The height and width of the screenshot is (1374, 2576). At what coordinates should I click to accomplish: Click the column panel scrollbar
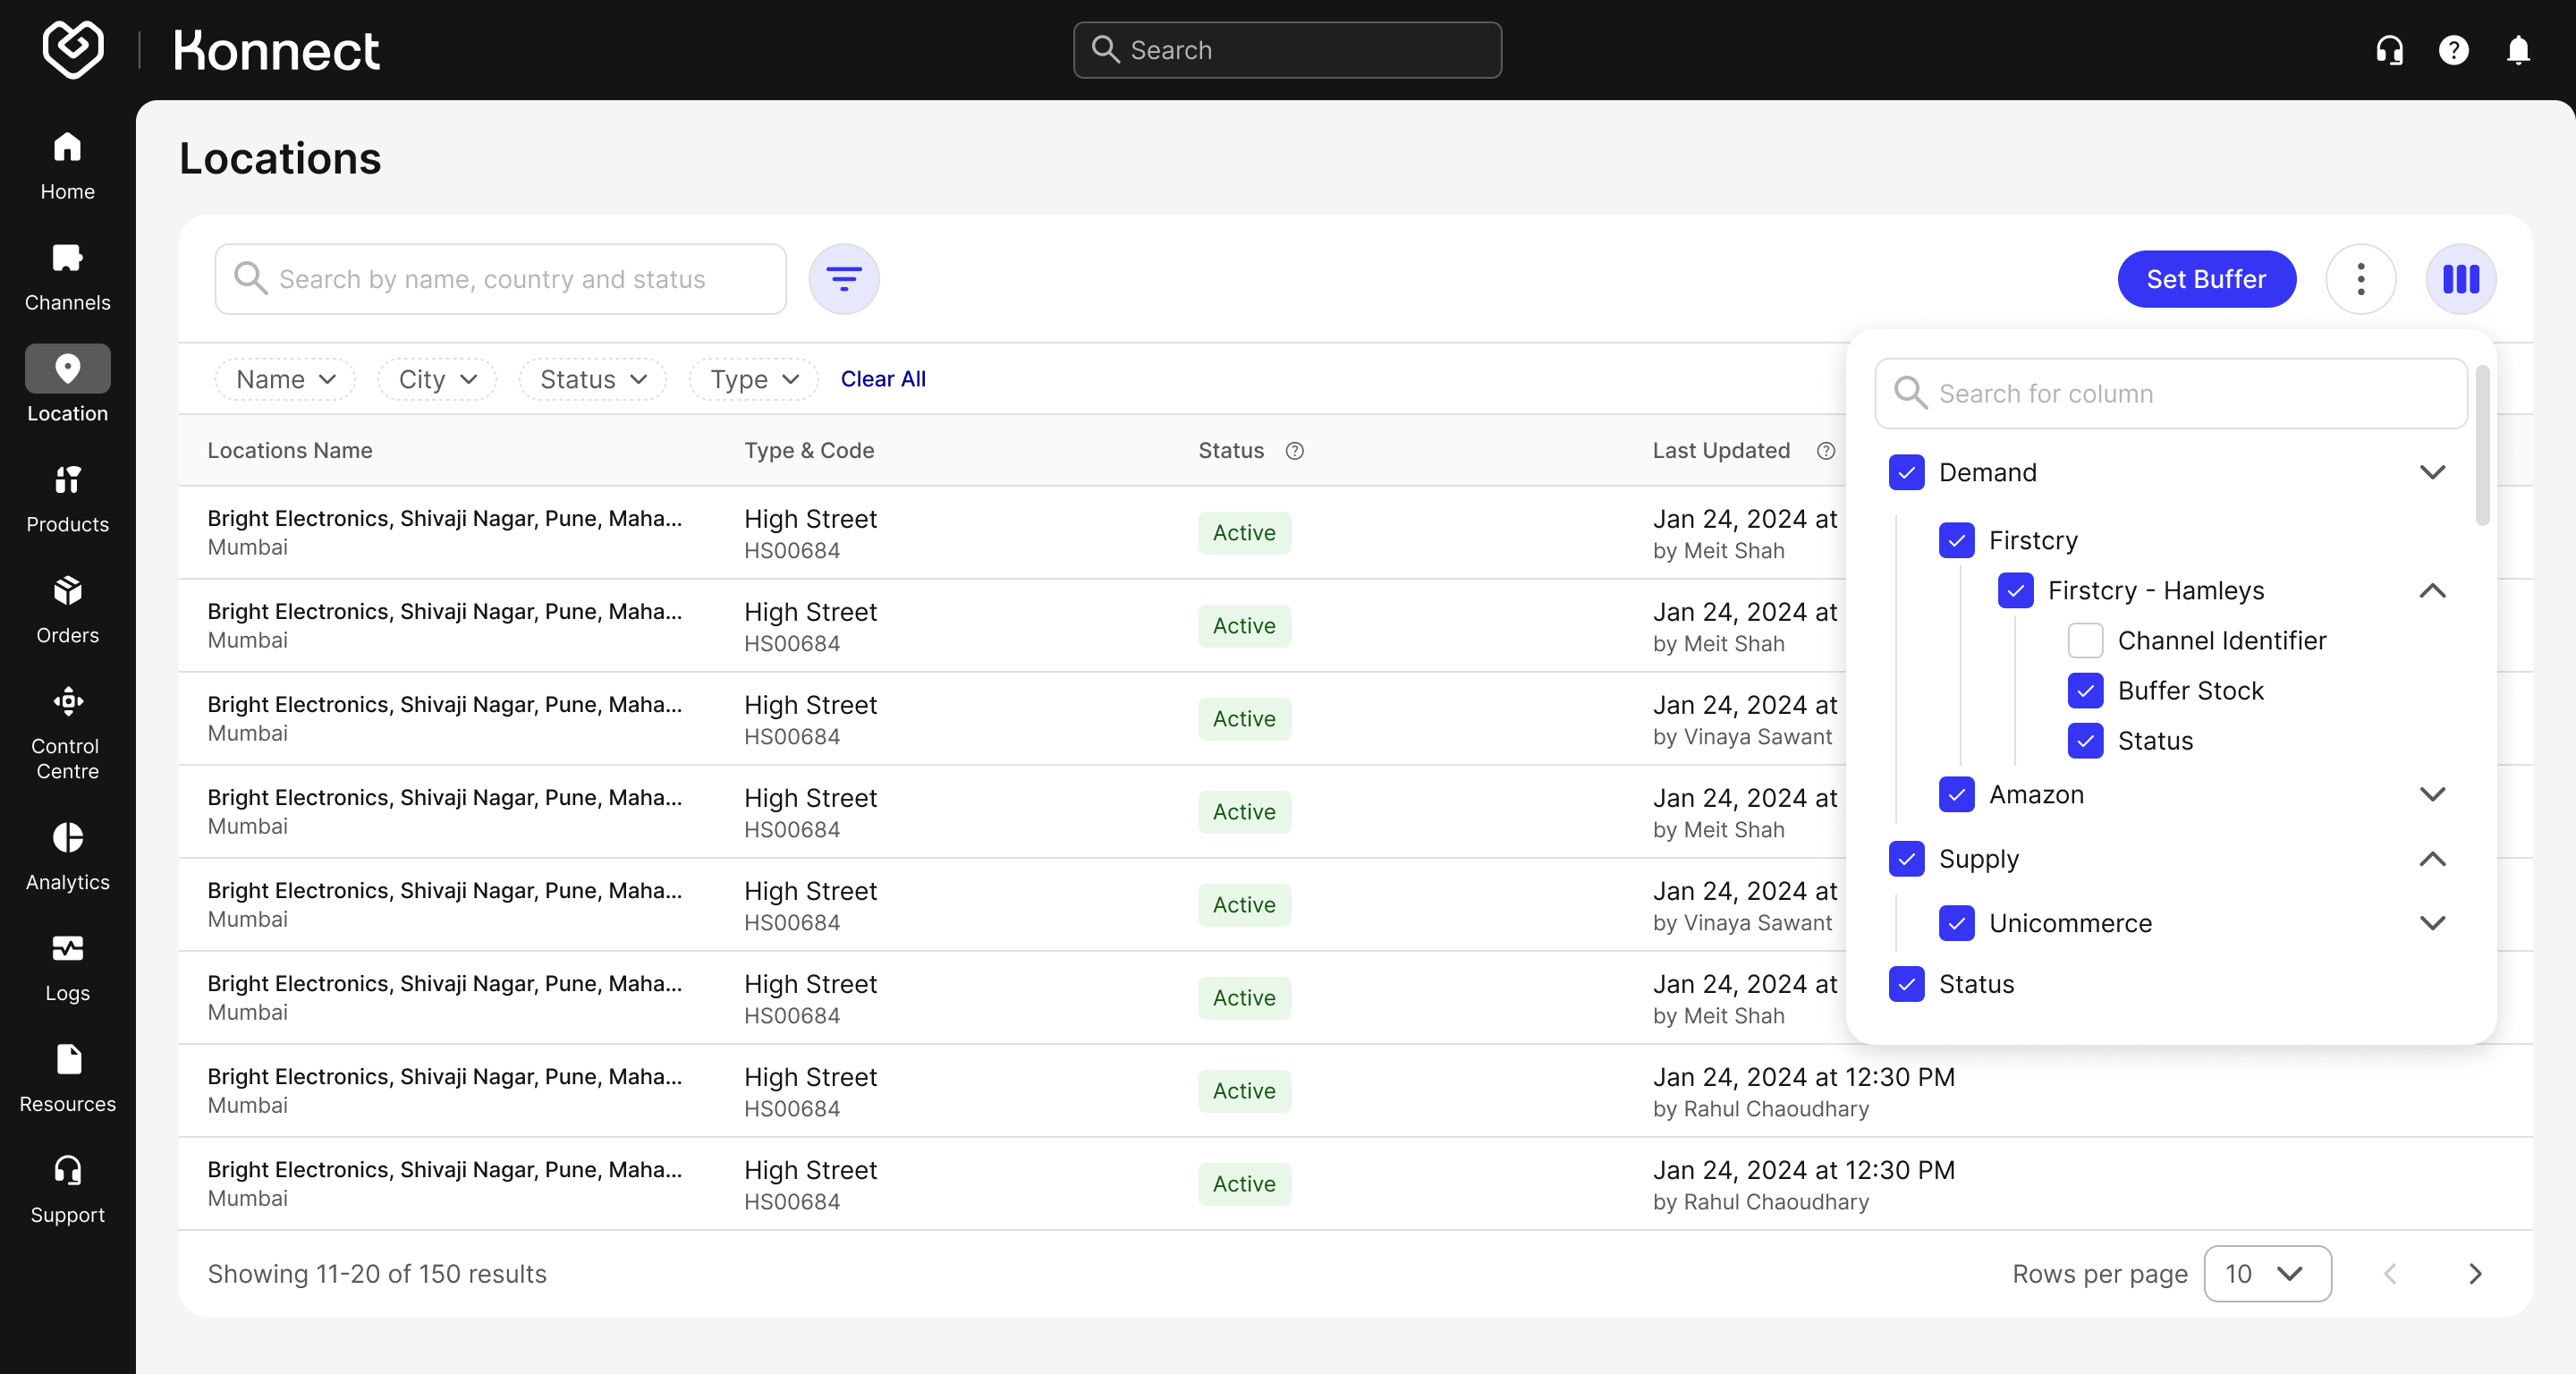2482,445
